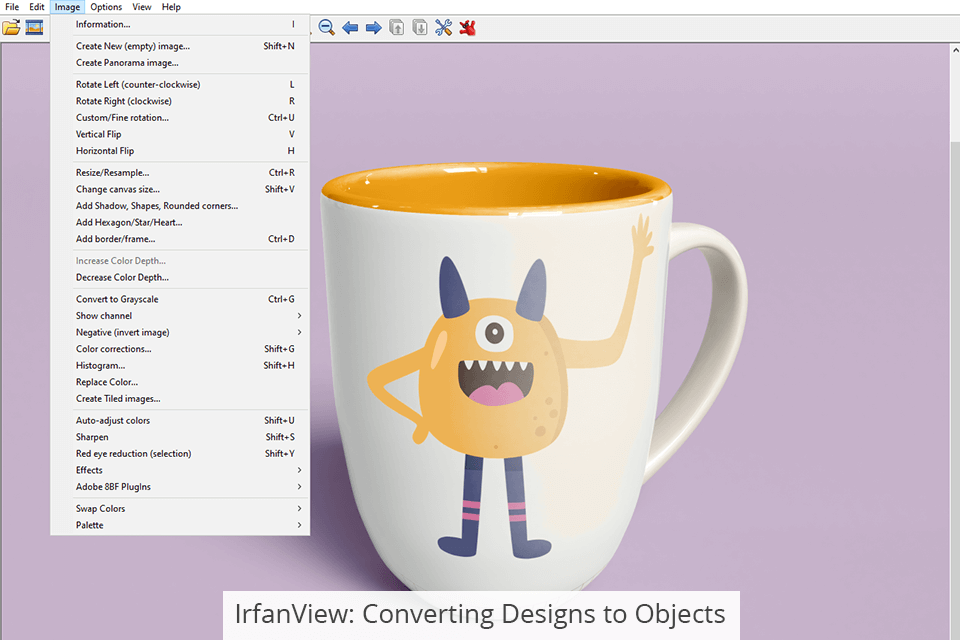Click the scrollbar up arrow
The width and height of the screenshot is (960, 640).
(955, 50)
